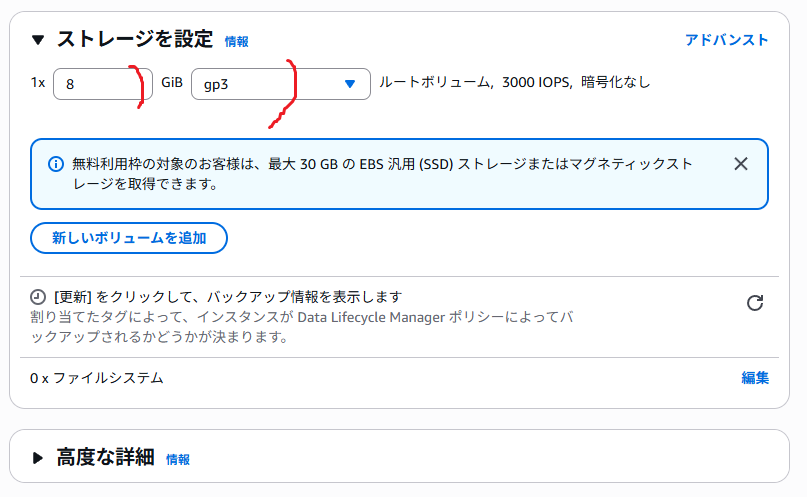Screen dimensions: 807x497
Task: Open 編集 for the file systems
Action: coord(755,378)
